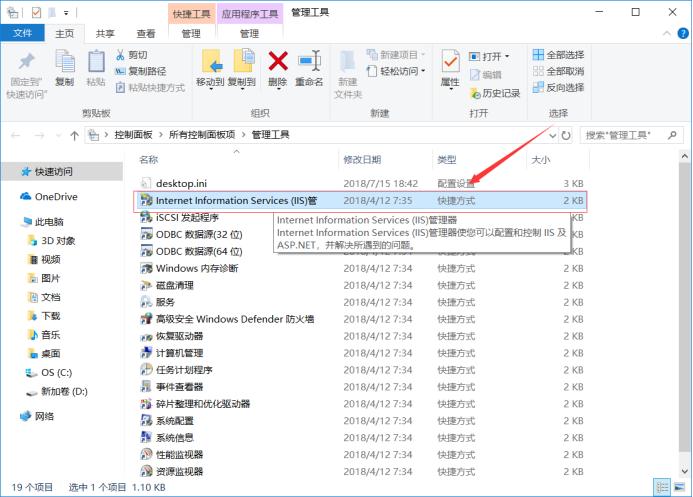Click Control Panel (控制面板) in the breadcrumb
Viewport: 693px width, 497px height.
click(133, 135)
